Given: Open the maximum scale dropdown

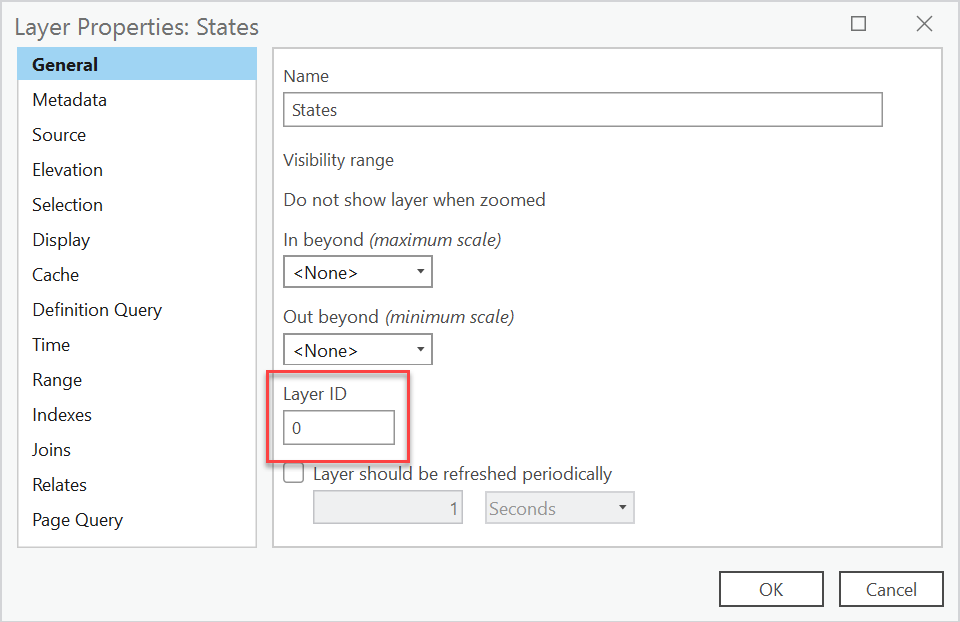Looking at the screenshot, I should (358, 271).
